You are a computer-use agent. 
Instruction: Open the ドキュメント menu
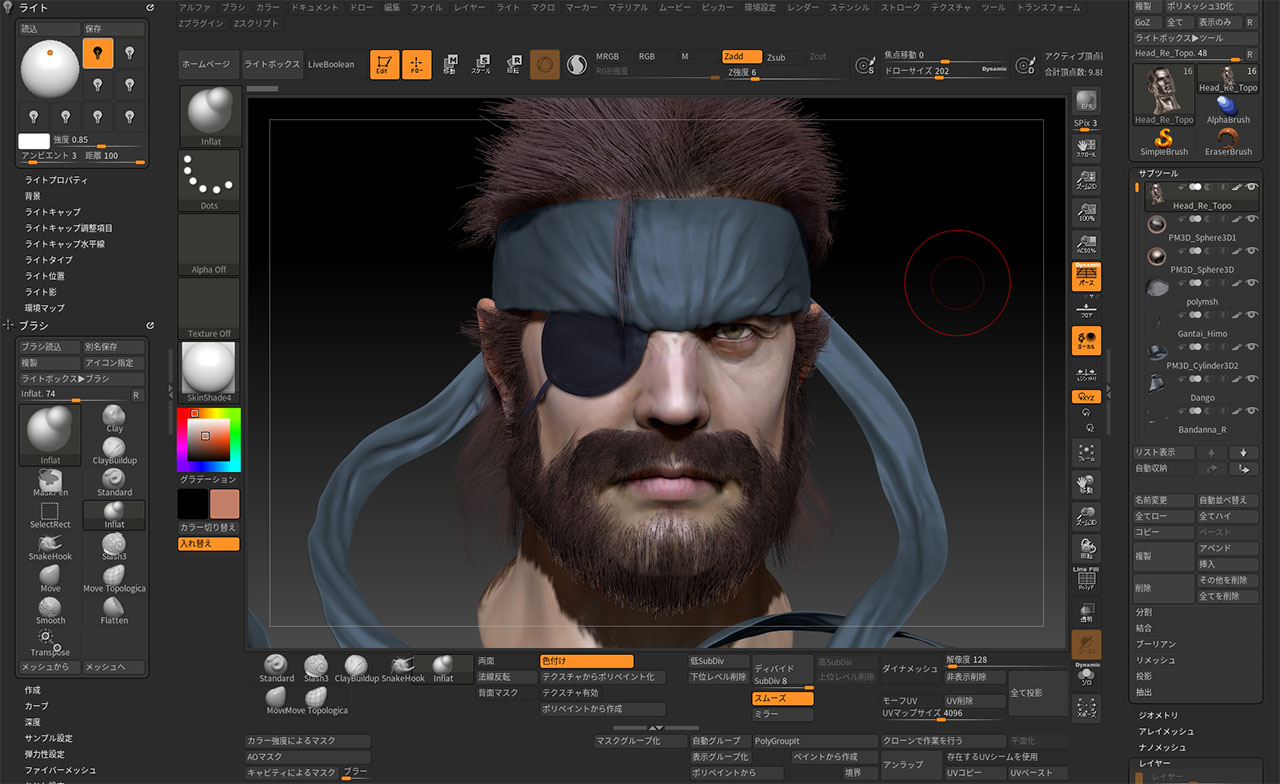pos(315,7)
